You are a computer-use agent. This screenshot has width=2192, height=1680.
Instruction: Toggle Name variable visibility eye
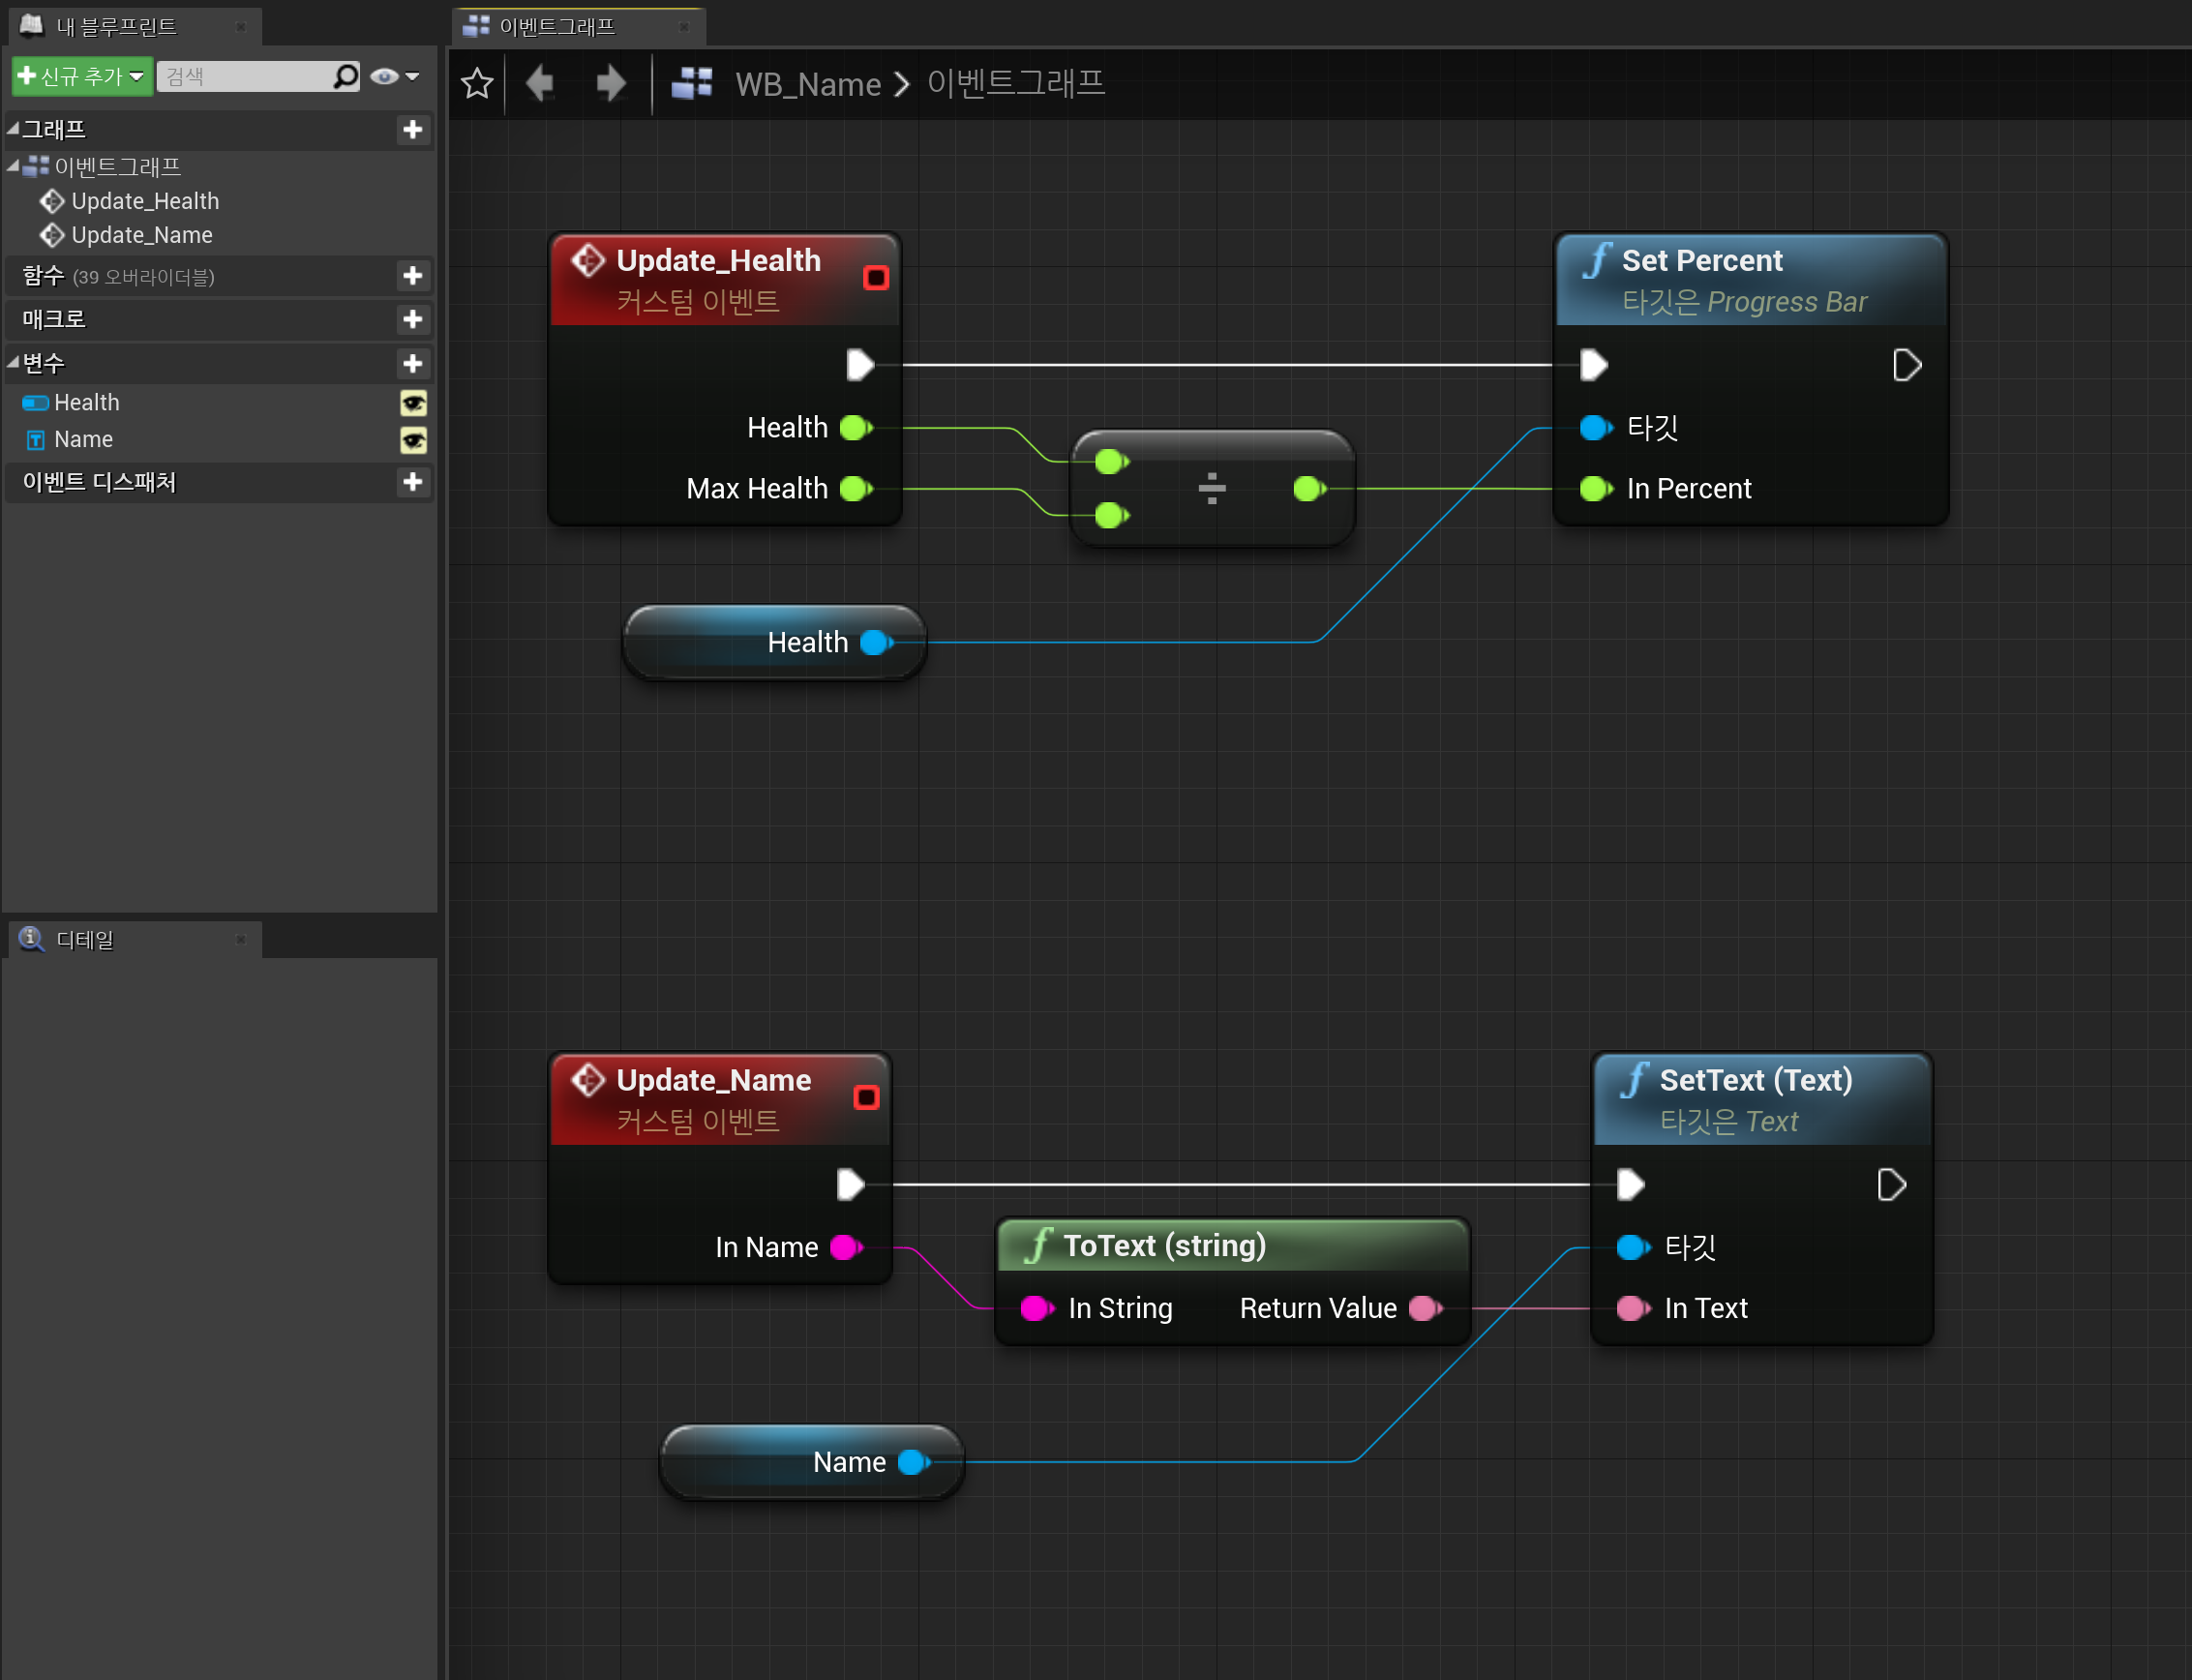click(413, 439)
